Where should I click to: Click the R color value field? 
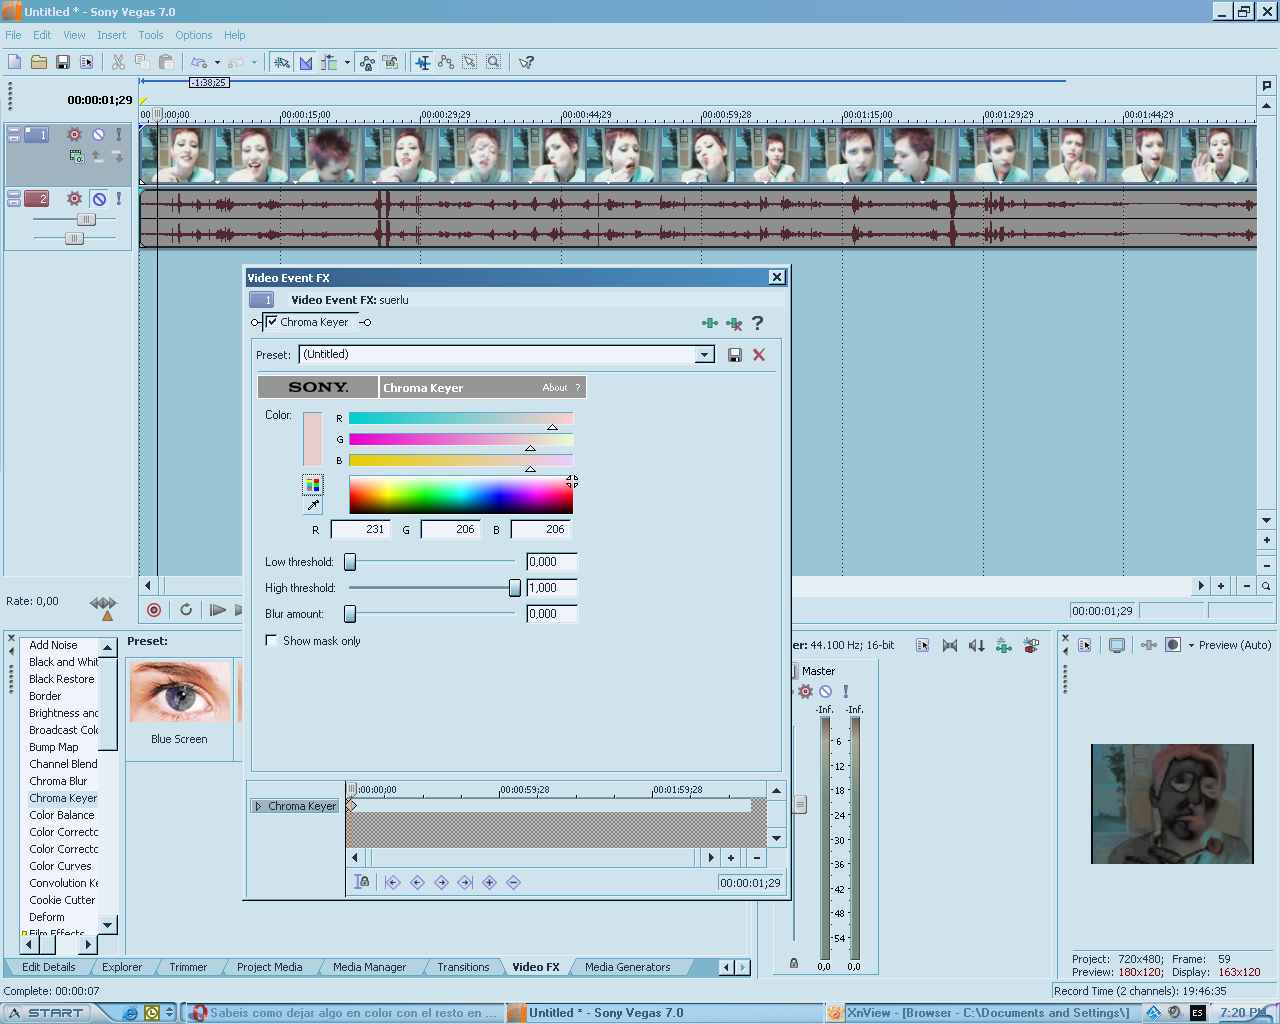coord(360,530)
